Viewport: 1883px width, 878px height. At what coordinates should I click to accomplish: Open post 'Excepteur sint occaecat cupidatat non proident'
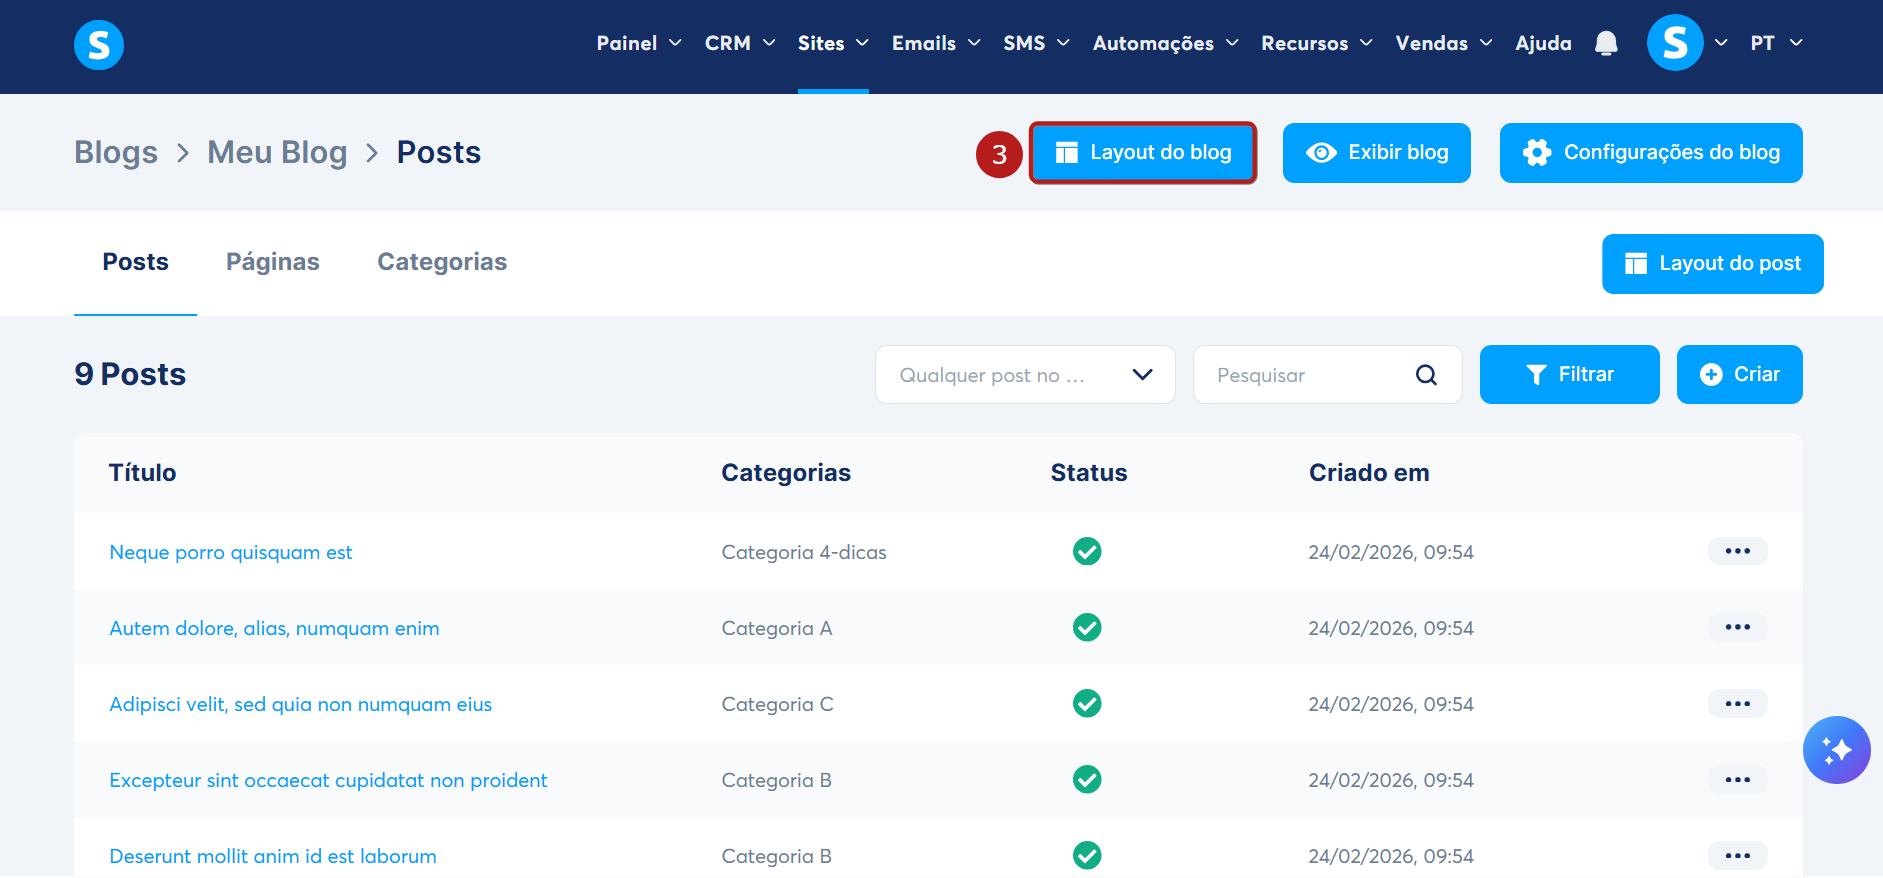[328, 780]
